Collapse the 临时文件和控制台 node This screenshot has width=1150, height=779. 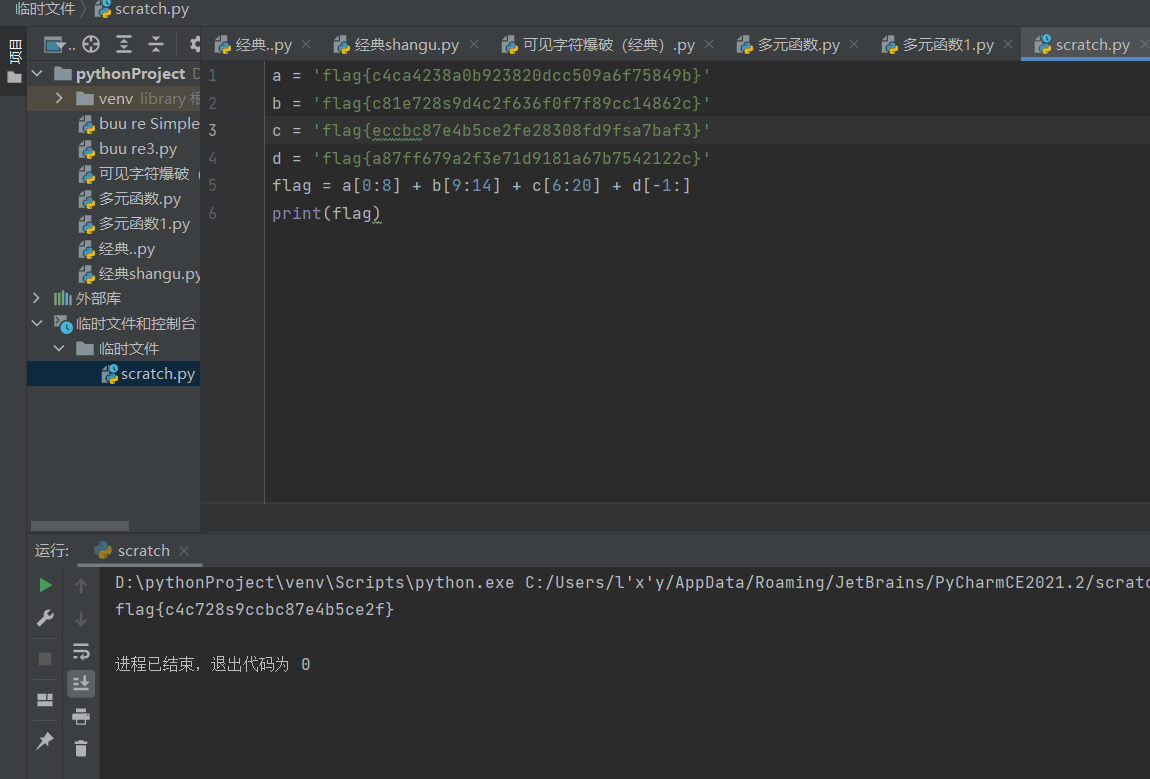coord(37,323)
